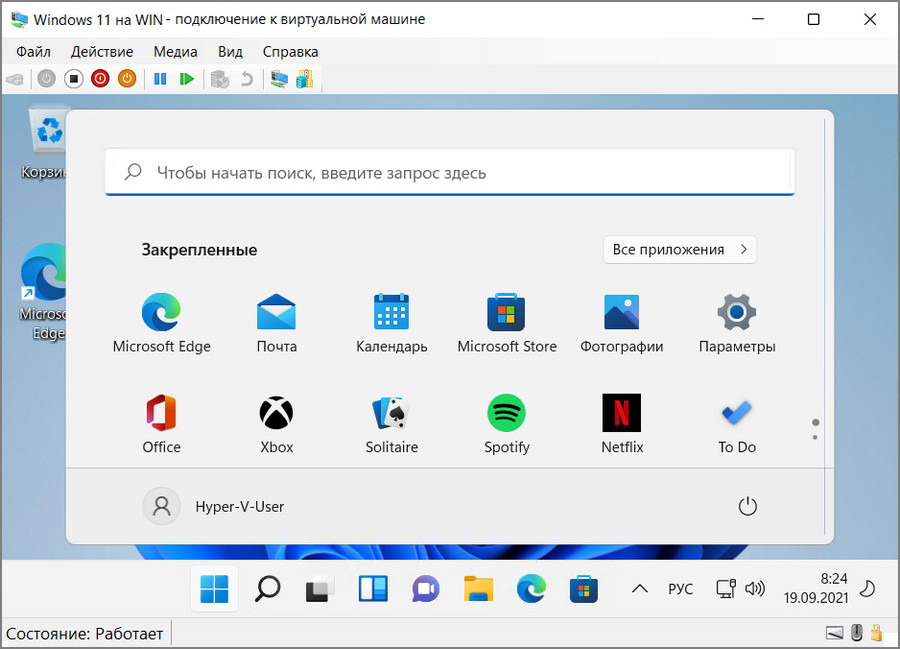Launch Spotify from pinned apps
Viewport: 900px width, 649px height.
click(507, 424)
